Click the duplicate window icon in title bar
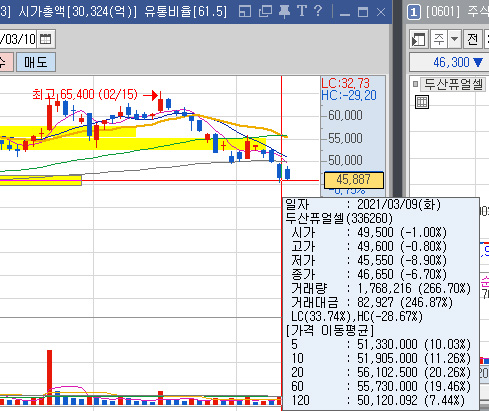The width and height of the screenshot is (489, 411). pos(265,12)
